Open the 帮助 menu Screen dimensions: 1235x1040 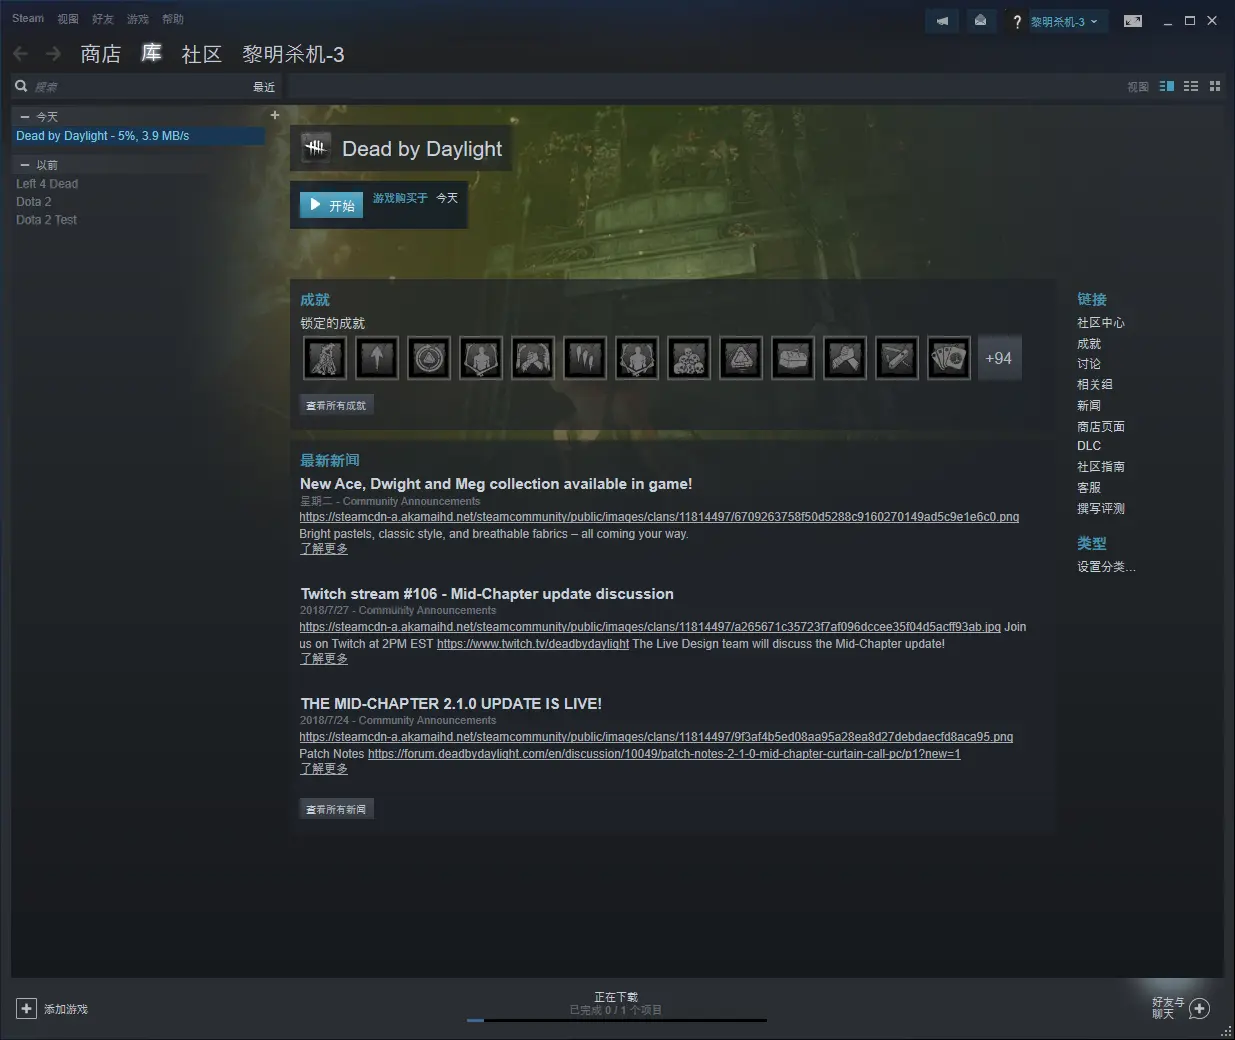(173, 19)
